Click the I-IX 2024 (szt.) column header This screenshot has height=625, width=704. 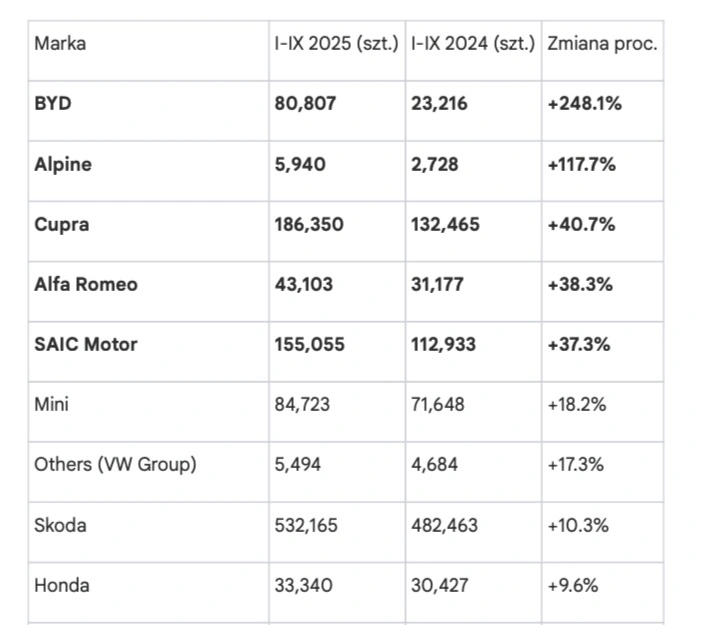[471, 44]
